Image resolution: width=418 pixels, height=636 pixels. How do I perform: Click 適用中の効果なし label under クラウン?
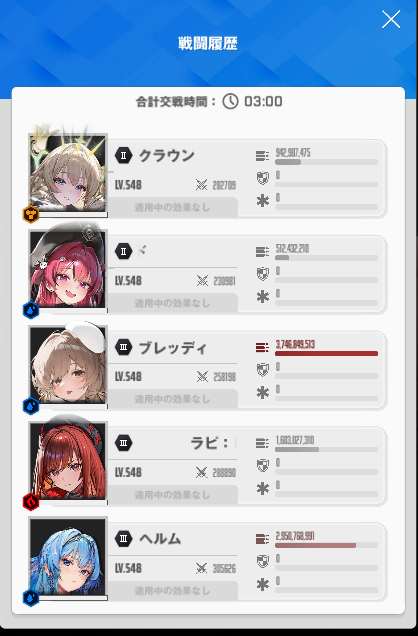172,208
